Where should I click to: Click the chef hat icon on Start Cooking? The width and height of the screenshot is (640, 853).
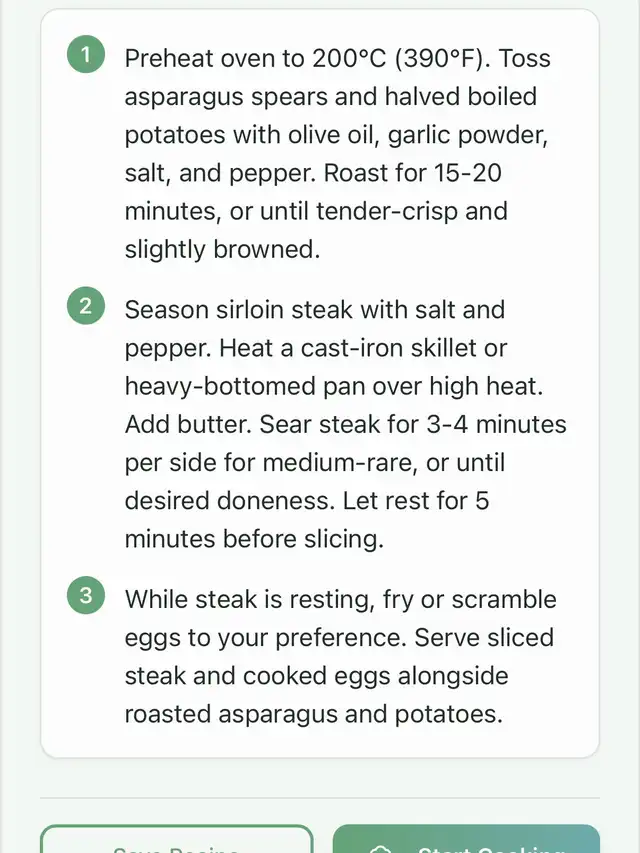(x=381, y=849)
